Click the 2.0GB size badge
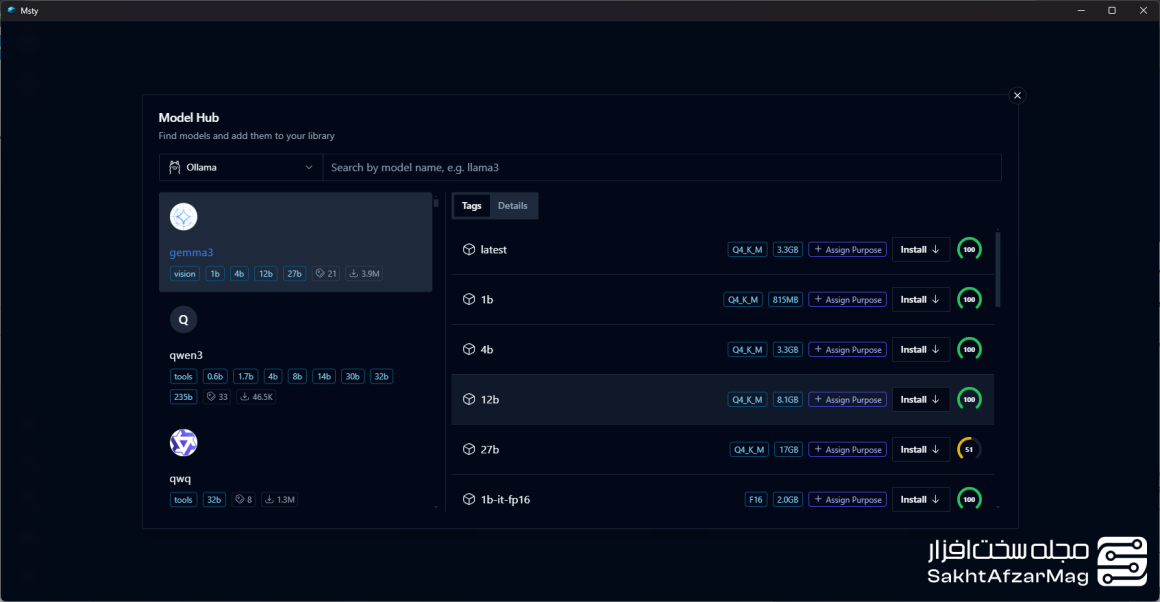The width and height of the screenshot is (1160, 602). coord(788,500)
